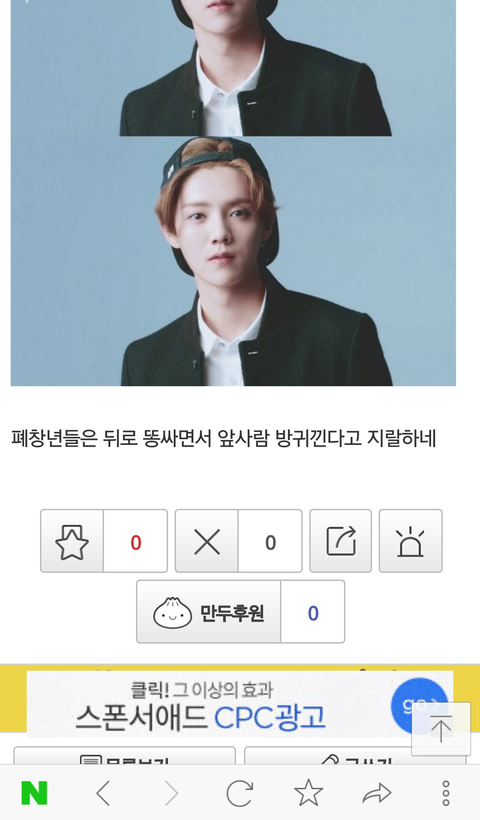Open the 스폰서애드 CPC광고 banner
480x820 pixels.
click(x=240, y=703)
